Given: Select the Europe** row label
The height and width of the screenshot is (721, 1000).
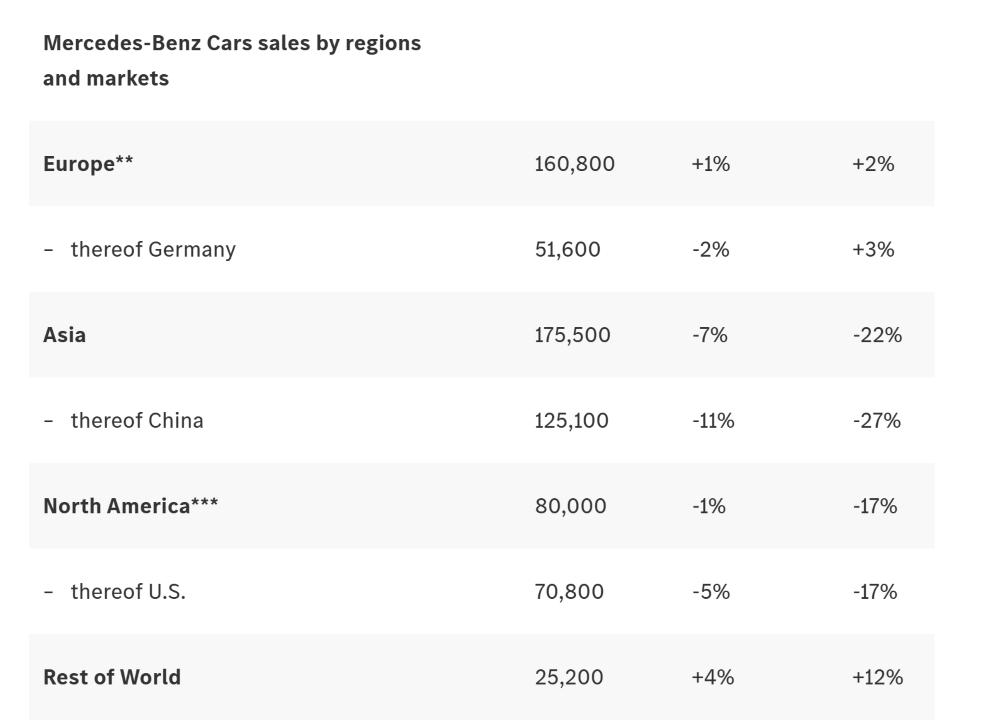Looking at the screenshot, I should (88, 164).
